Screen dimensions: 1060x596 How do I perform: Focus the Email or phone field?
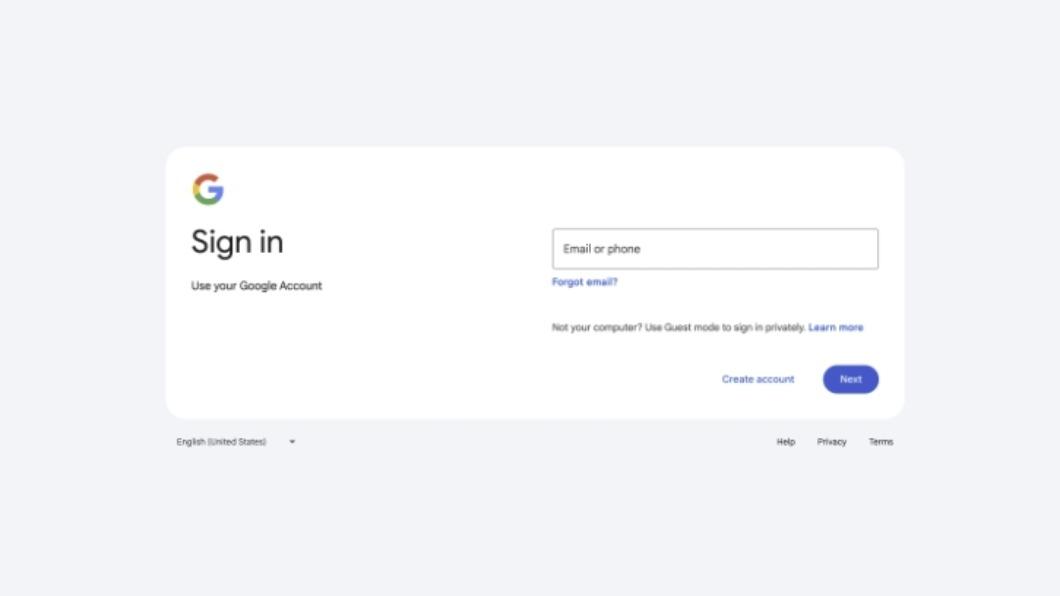click(715, 249)
